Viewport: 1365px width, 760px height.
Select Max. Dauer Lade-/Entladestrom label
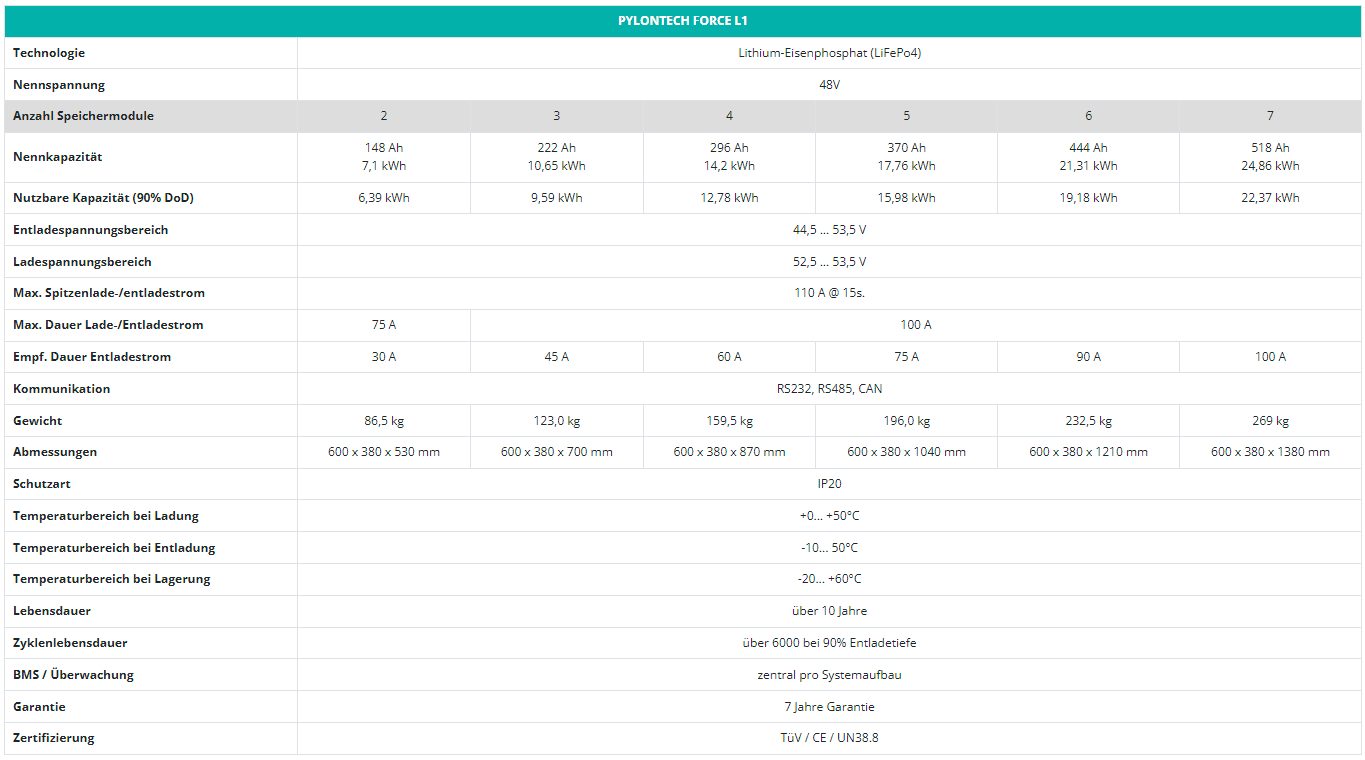pyautogui.click(x=108, y=325)
